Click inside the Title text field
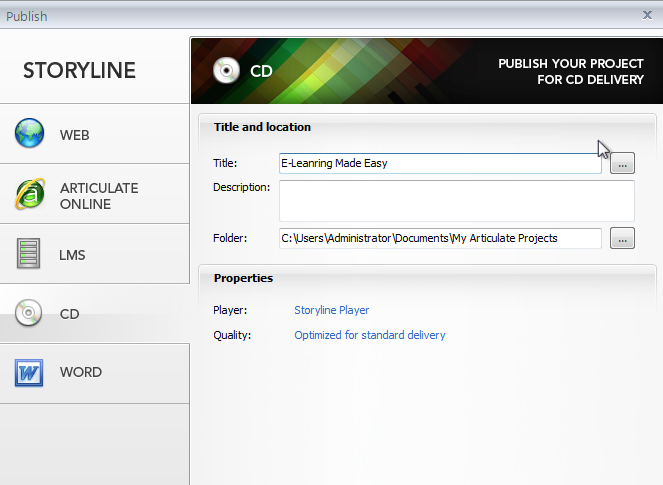The height and width of the screenshot is (485, 663). [x=440, y=163]
